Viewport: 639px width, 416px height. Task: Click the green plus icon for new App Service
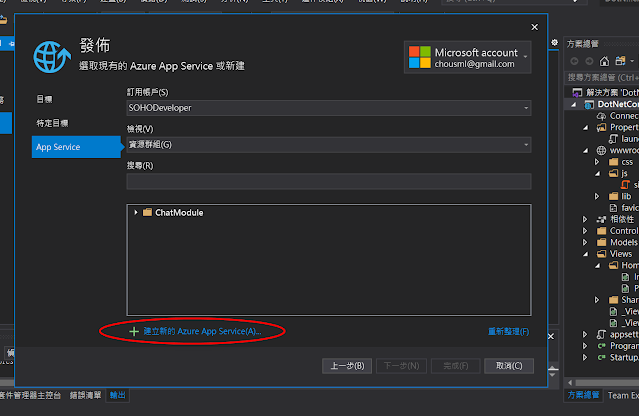click(134, 331)
